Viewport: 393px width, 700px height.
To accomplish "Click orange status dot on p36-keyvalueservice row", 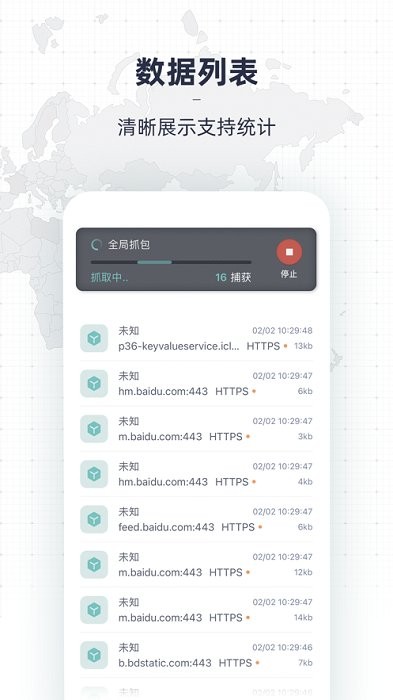I will click(285, 346).
